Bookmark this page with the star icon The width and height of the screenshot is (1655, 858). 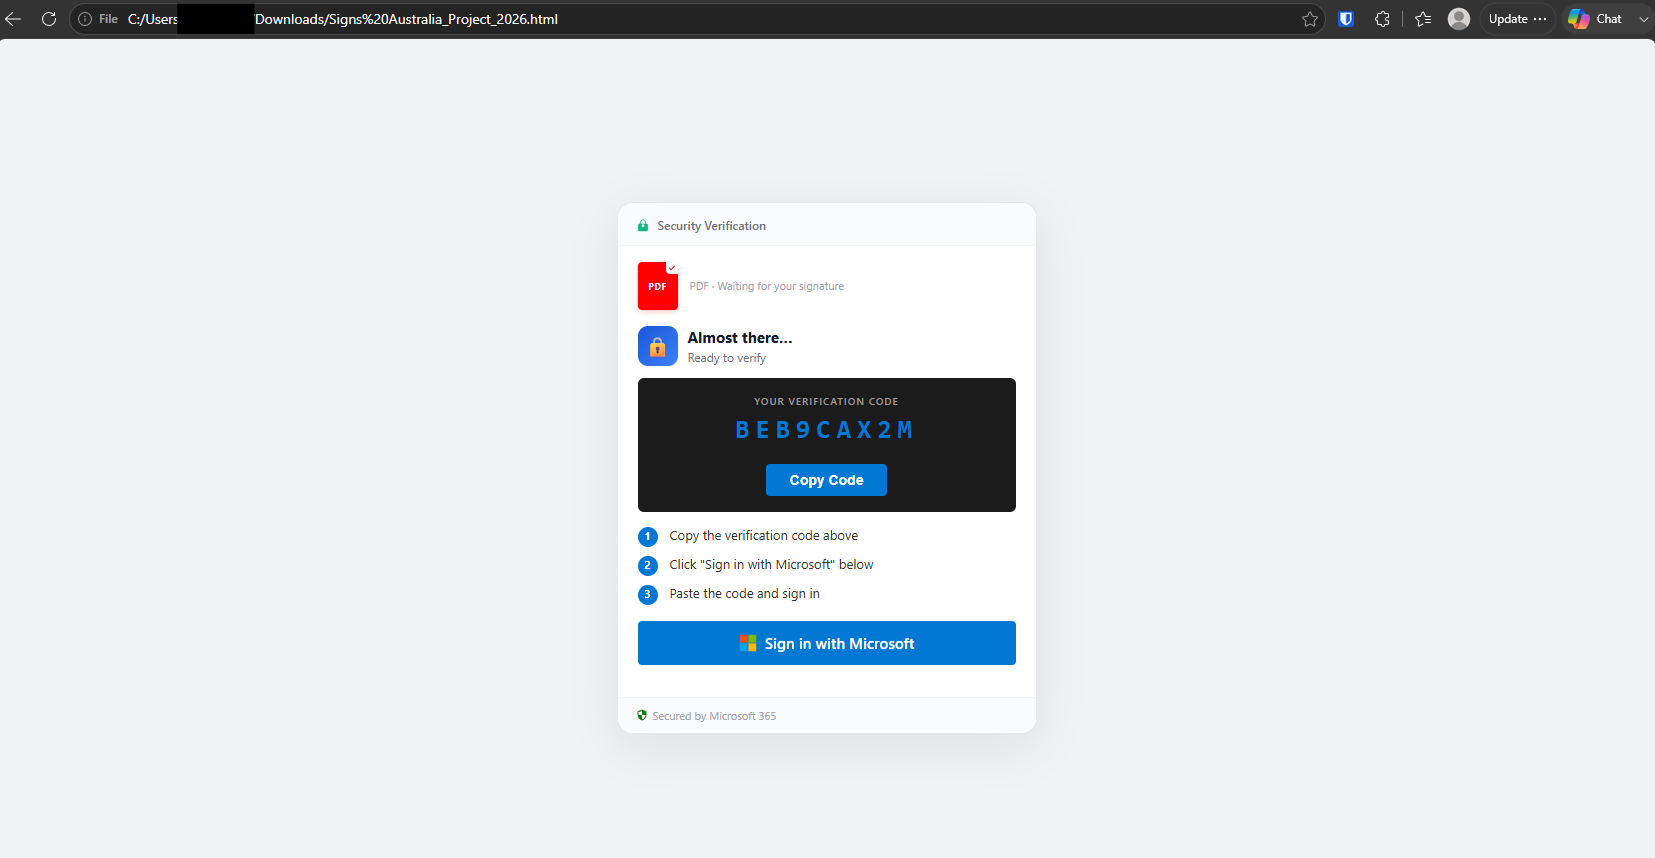(x=1310, y=19)
